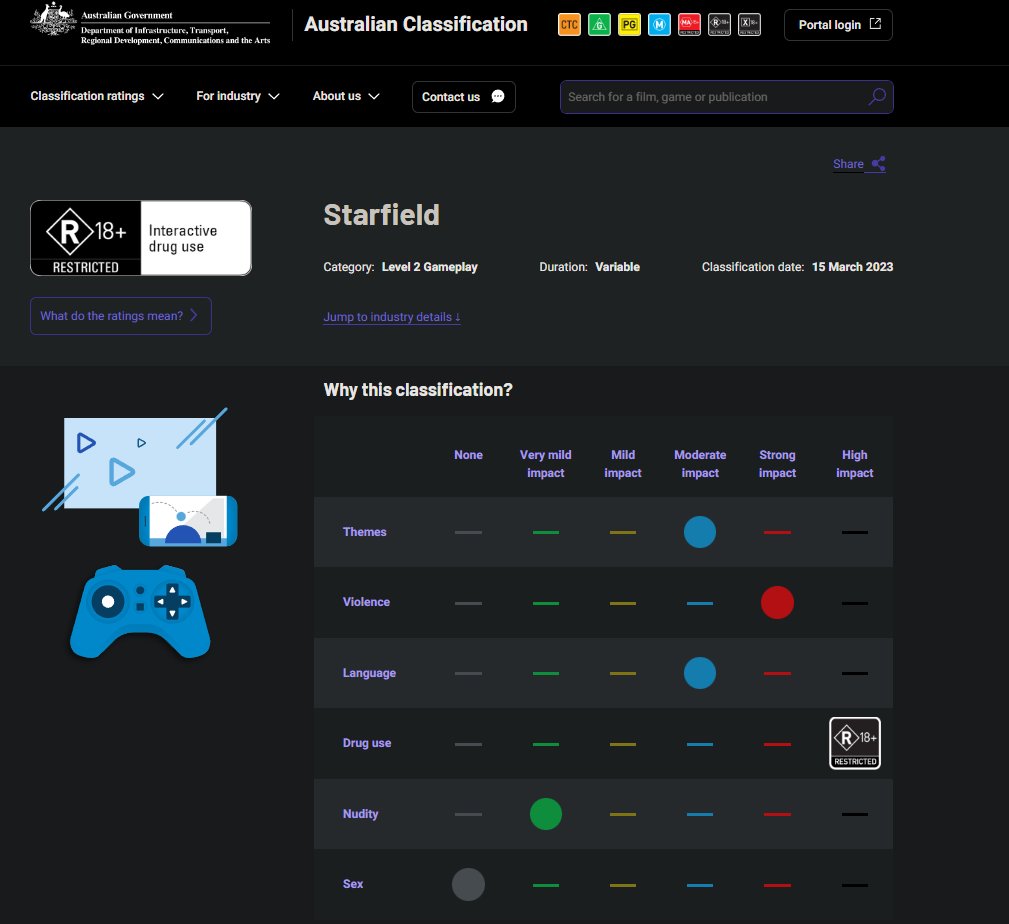Screen dimensions: 1009x924
Task: Click the R18+ rating icon in header
Action: (x=719, y=25)
